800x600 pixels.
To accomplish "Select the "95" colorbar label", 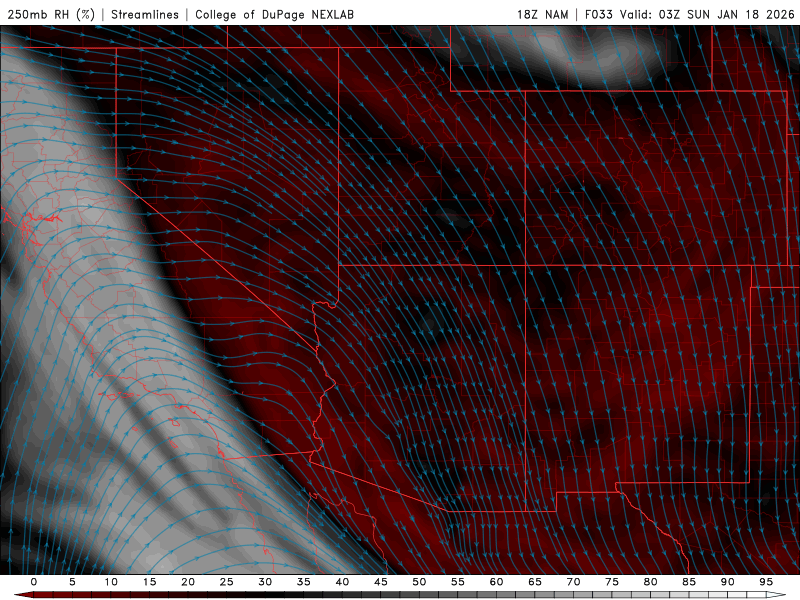I will pos(766,582).
